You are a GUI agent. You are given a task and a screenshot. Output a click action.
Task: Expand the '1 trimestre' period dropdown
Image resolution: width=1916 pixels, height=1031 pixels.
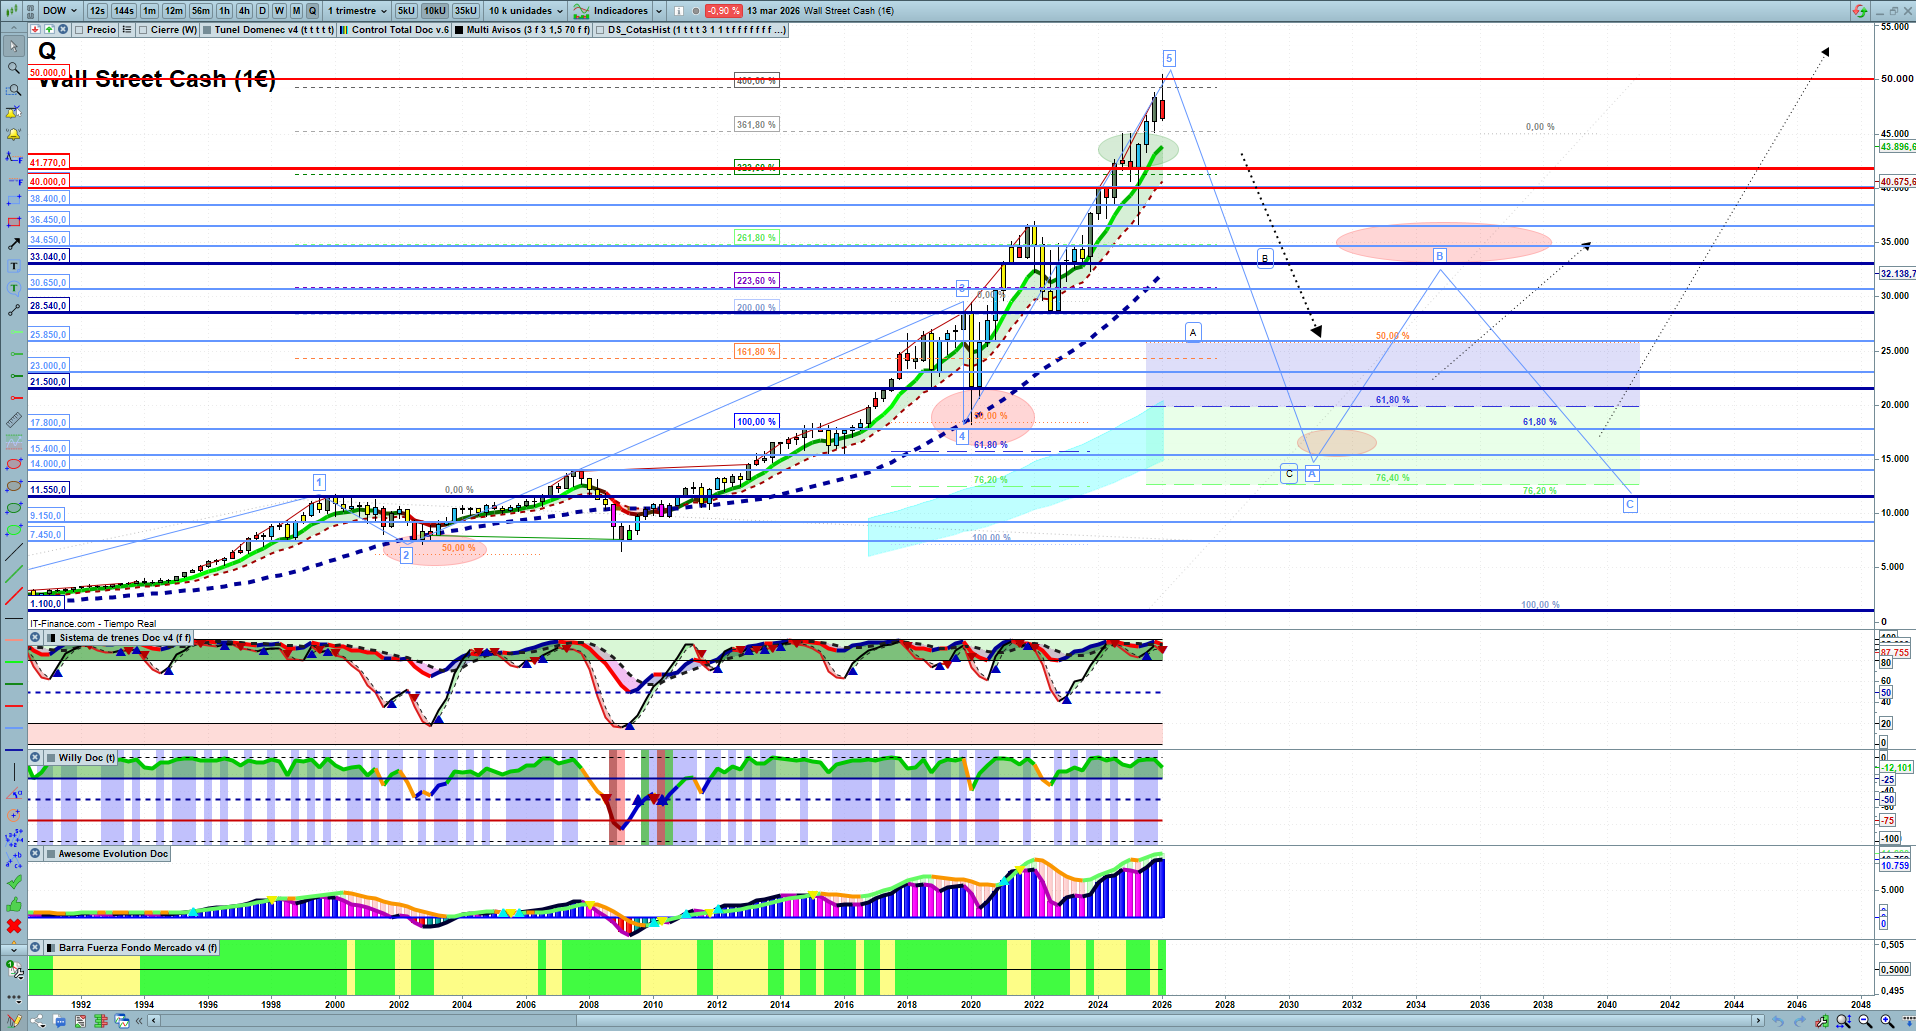pos(357,11)
